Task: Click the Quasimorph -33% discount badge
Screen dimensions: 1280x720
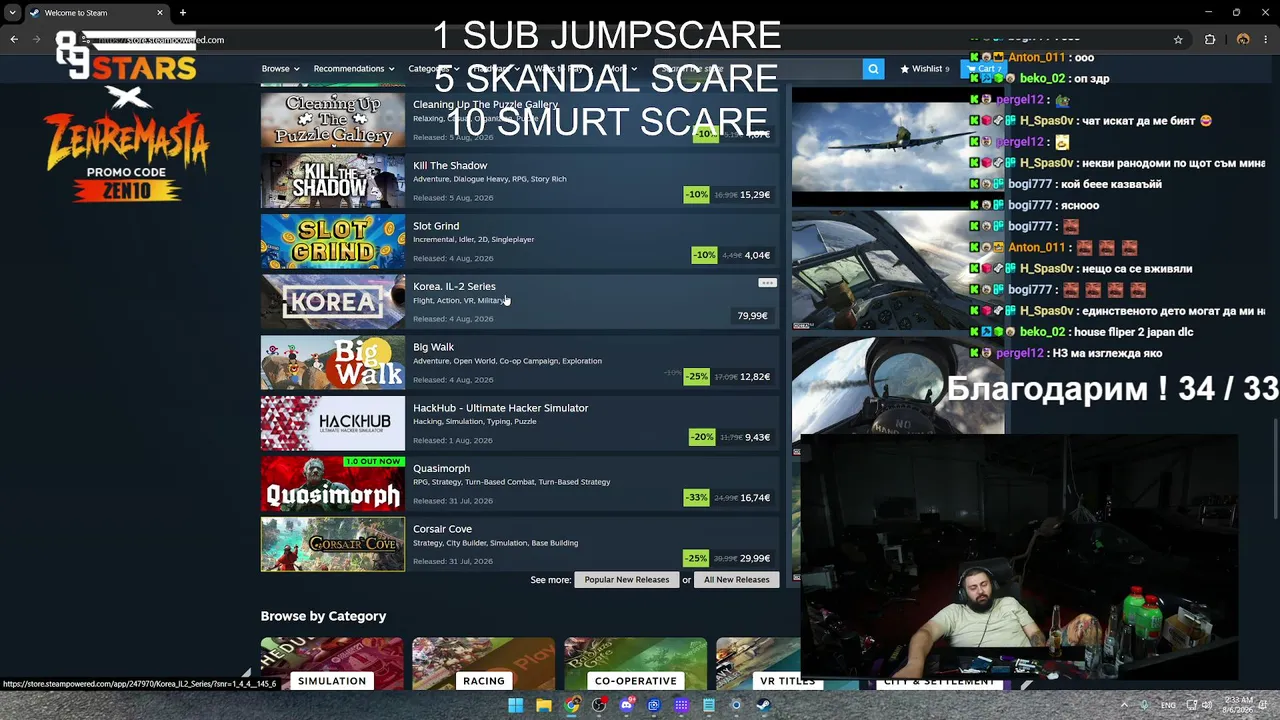Action: pos(696,498)
